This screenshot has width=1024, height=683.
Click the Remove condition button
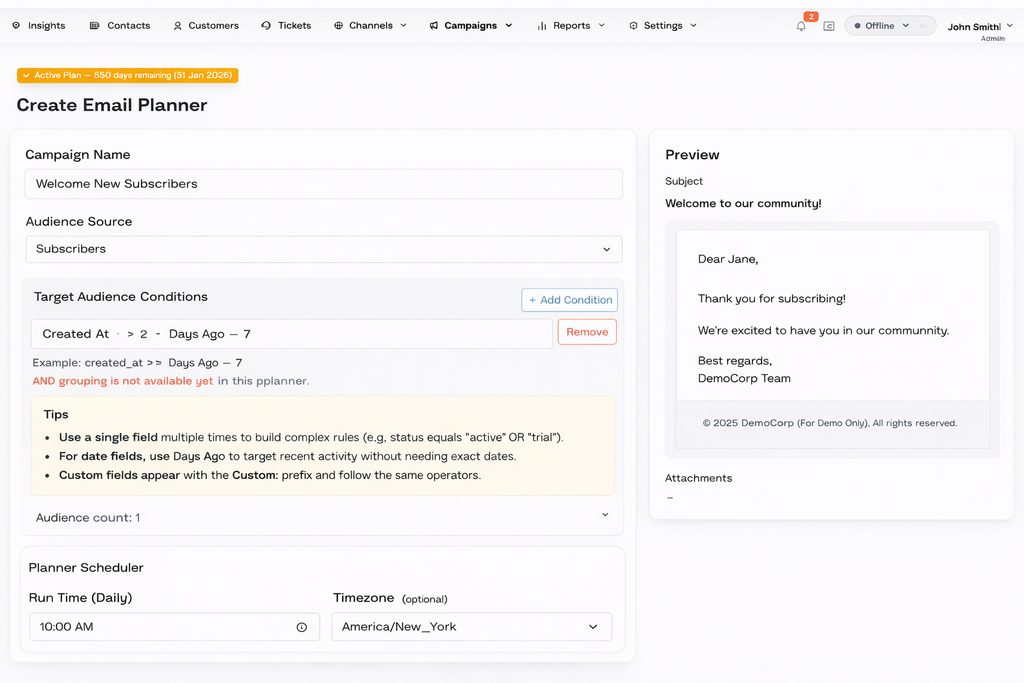[x=587, y=332]
